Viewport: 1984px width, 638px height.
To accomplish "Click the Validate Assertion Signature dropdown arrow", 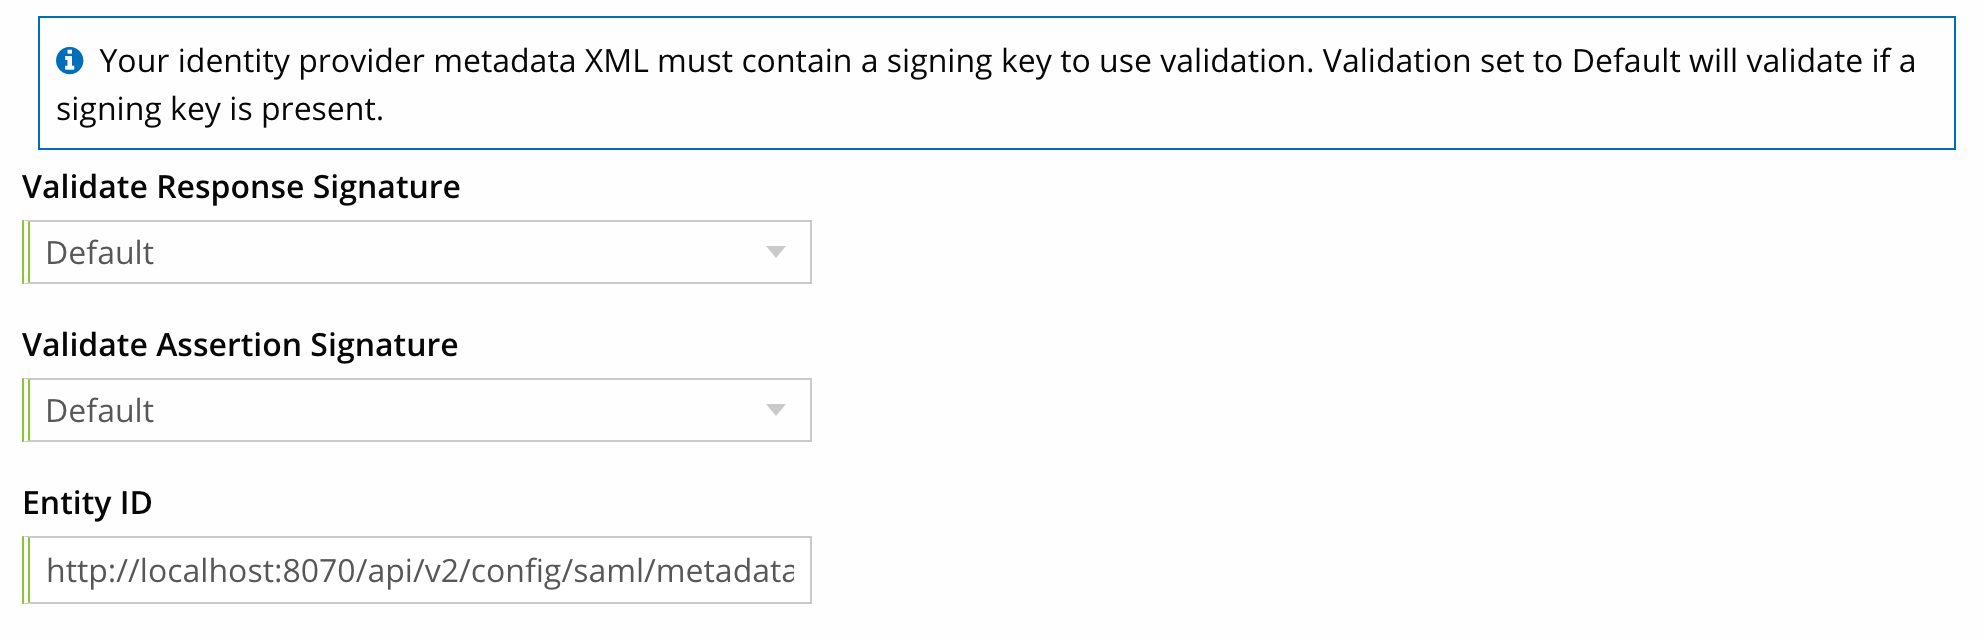I will point(774,410).
